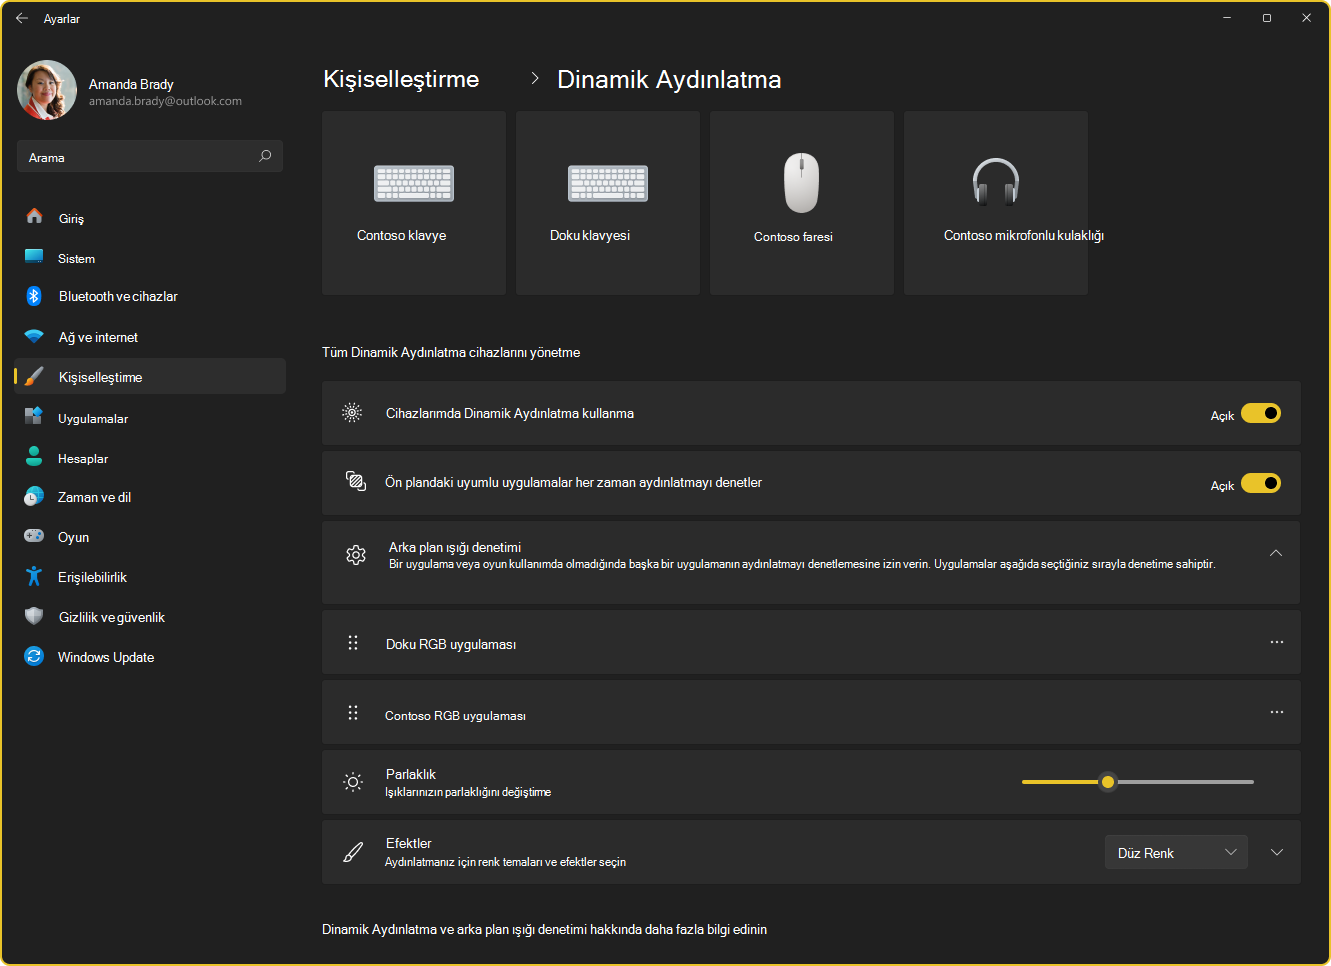Screen dimensions: 1331x966
Task: Select the Doku RGB uygulaması row
Action: (811, 642)
